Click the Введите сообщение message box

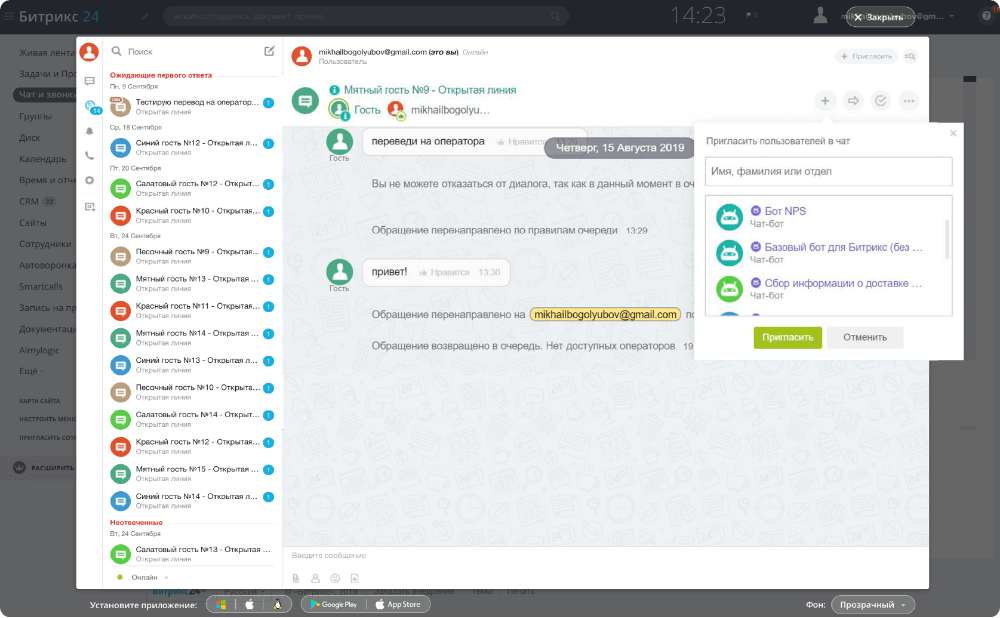605,556
